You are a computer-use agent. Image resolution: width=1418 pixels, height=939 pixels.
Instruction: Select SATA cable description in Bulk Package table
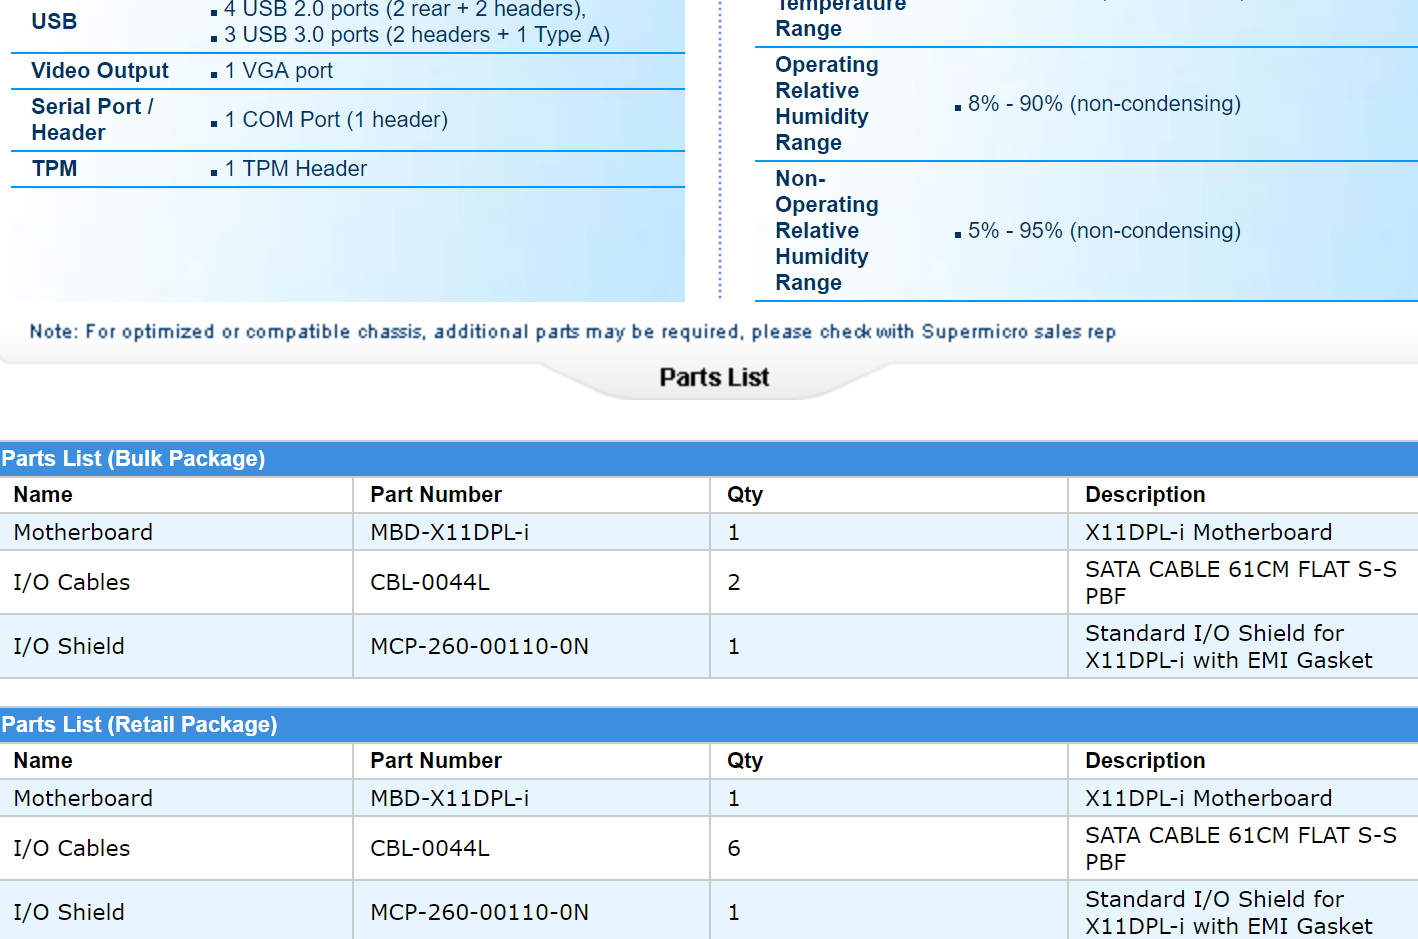coord(1241,583)
